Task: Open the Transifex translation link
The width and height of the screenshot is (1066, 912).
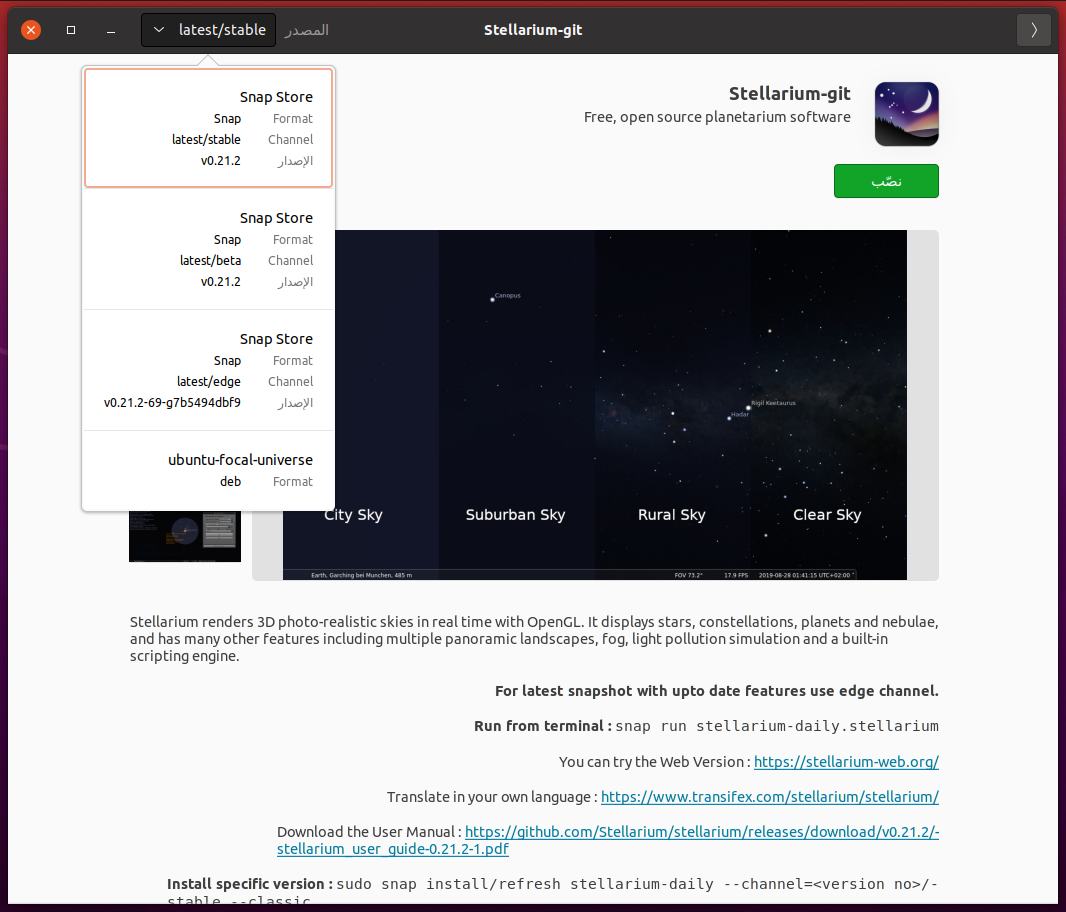Action: tap(769, 797)
